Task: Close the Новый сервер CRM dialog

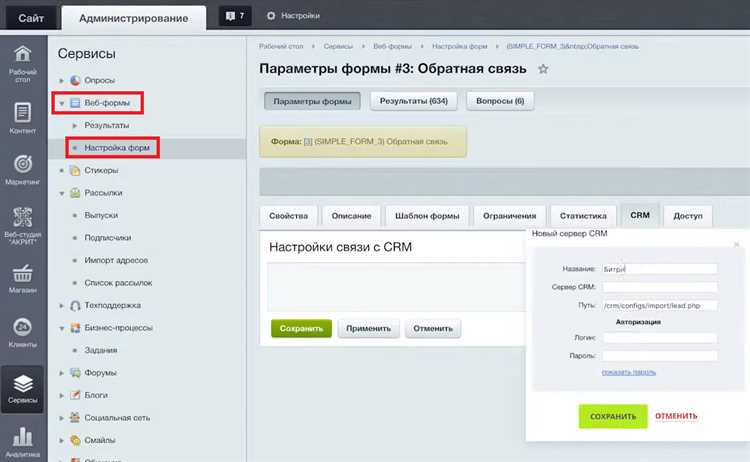Action: [x=737, y=244]
